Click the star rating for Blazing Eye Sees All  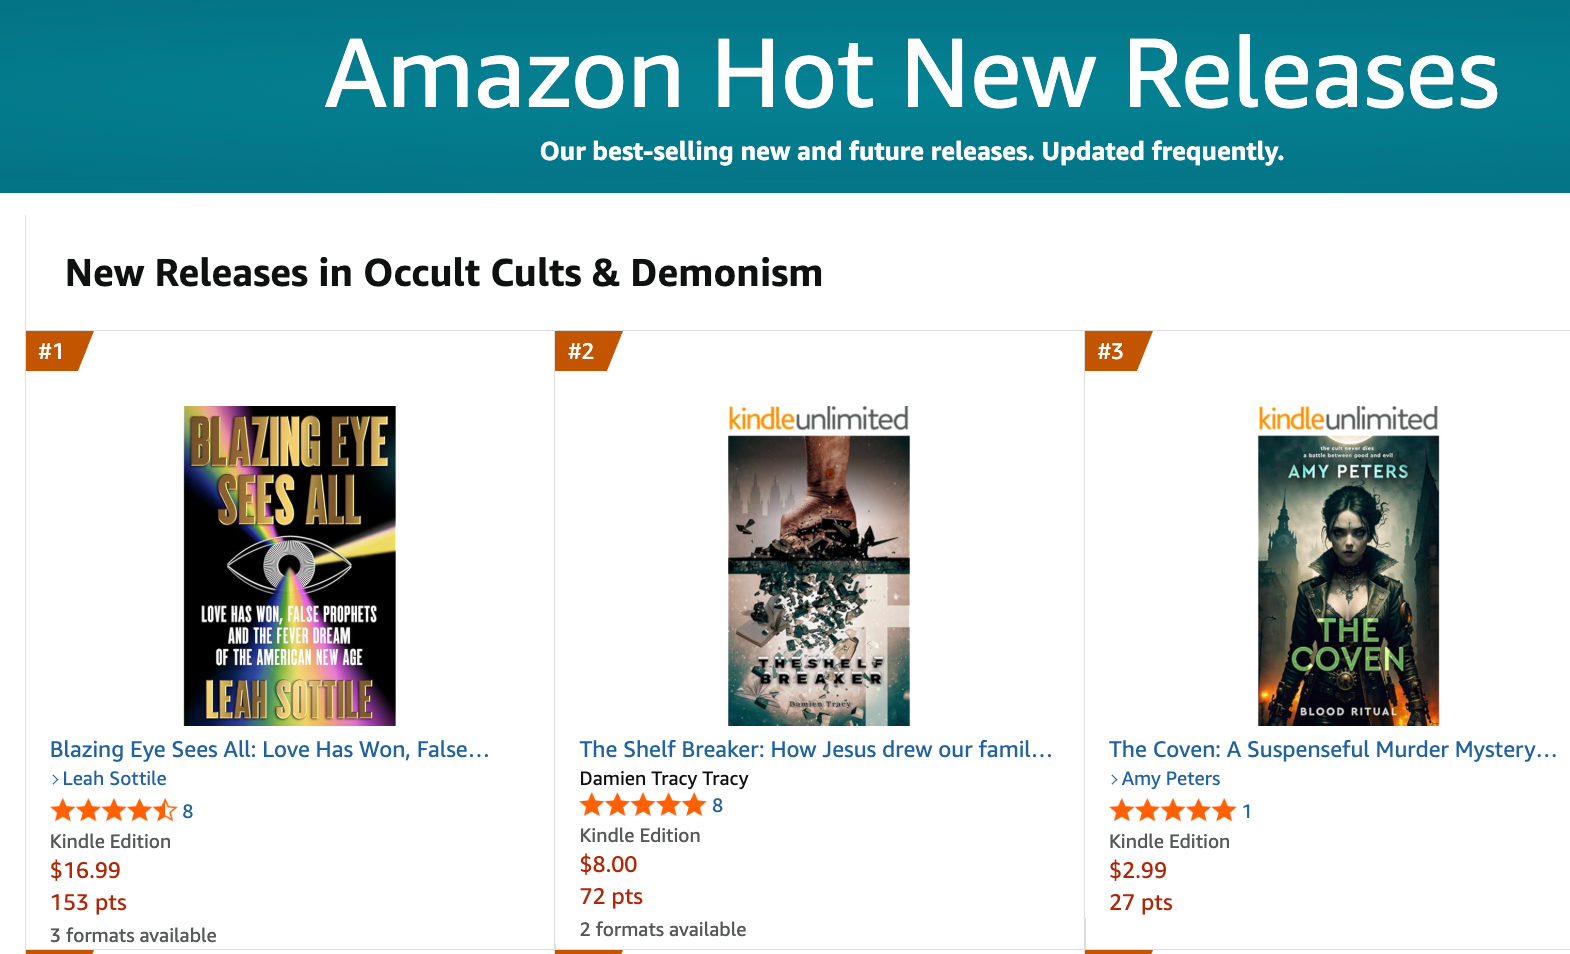coord(113,811)
